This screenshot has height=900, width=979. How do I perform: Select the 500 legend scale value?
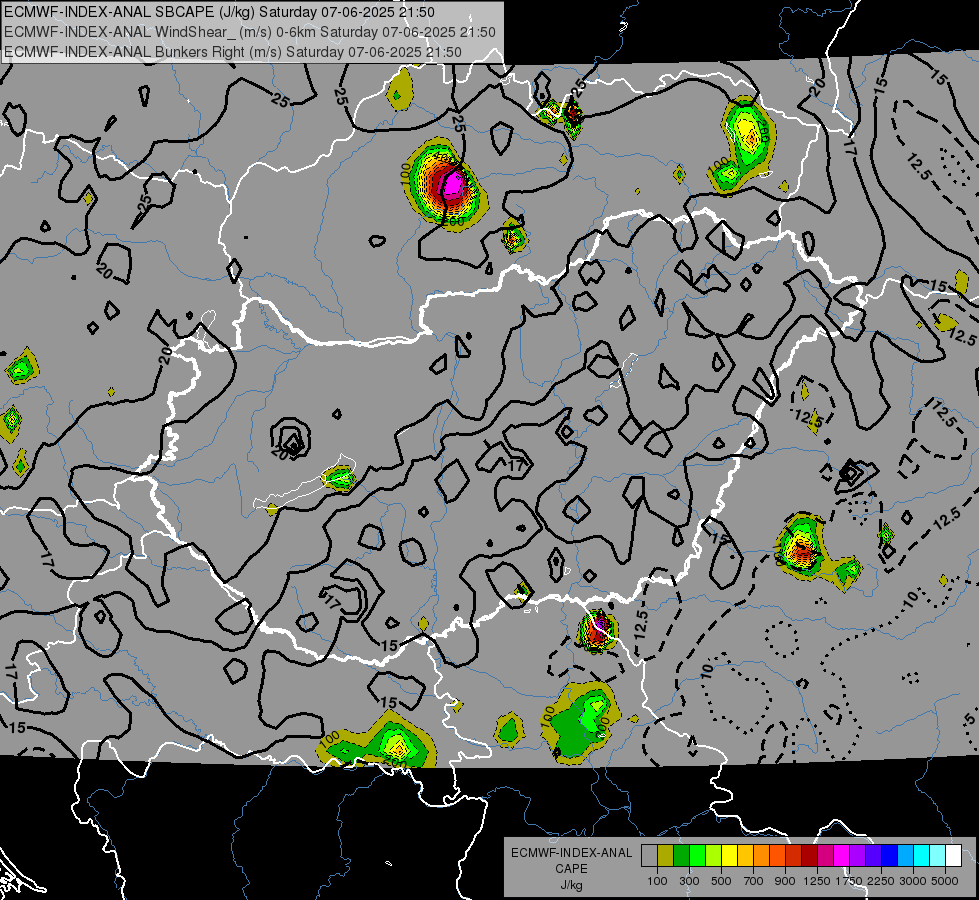721,881
